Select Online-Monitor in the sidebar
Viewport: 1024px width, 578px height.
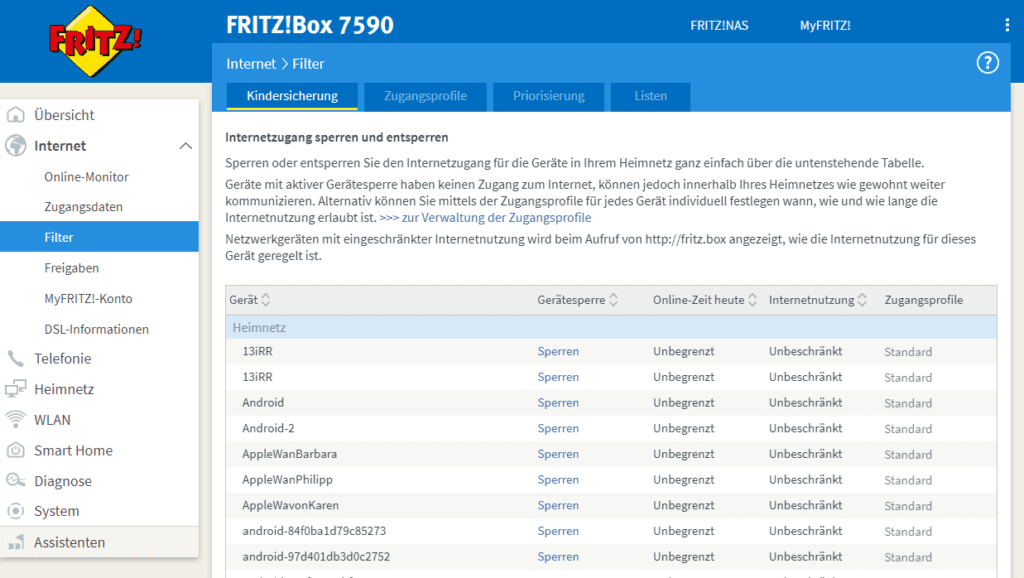tap(86, 177)
